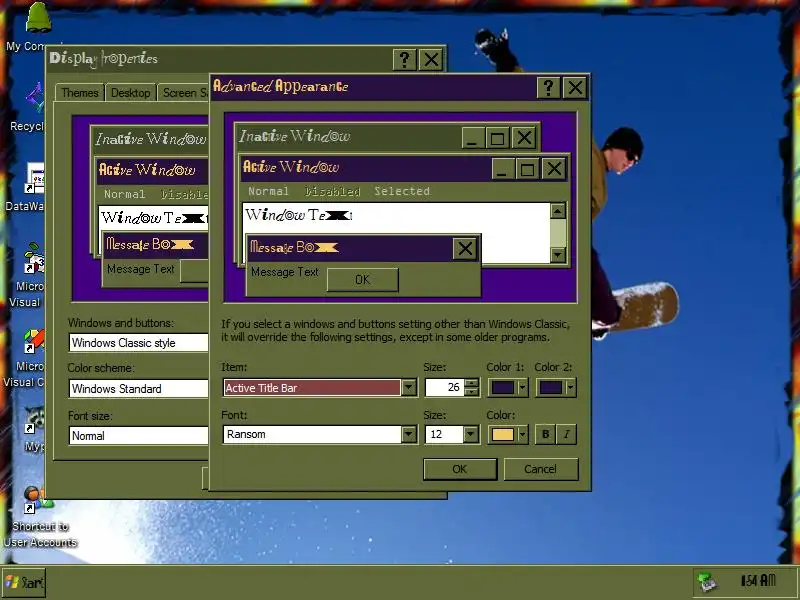Click the help button in Display Properties
Image resolution: width=800 pixels, height=600 pixels.
click(x=405, y=60)
